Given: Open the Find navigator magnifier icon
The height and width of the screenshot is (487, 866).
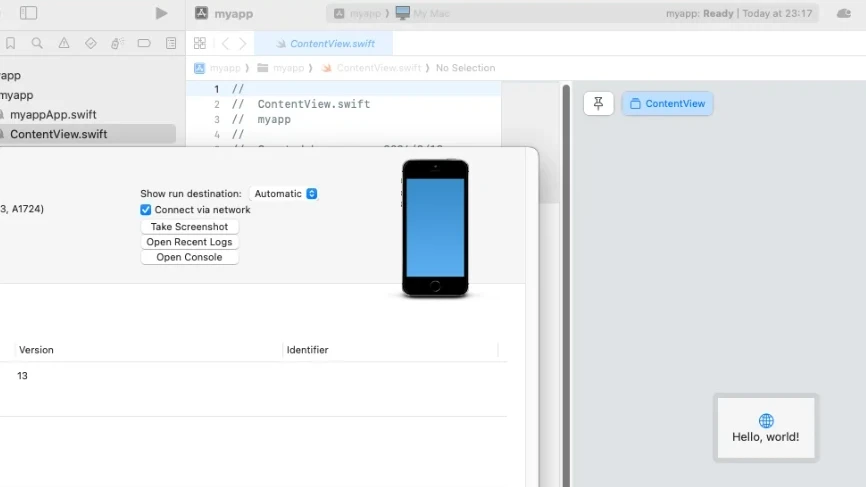Looking at the screenshot, I should coord(37,44).
